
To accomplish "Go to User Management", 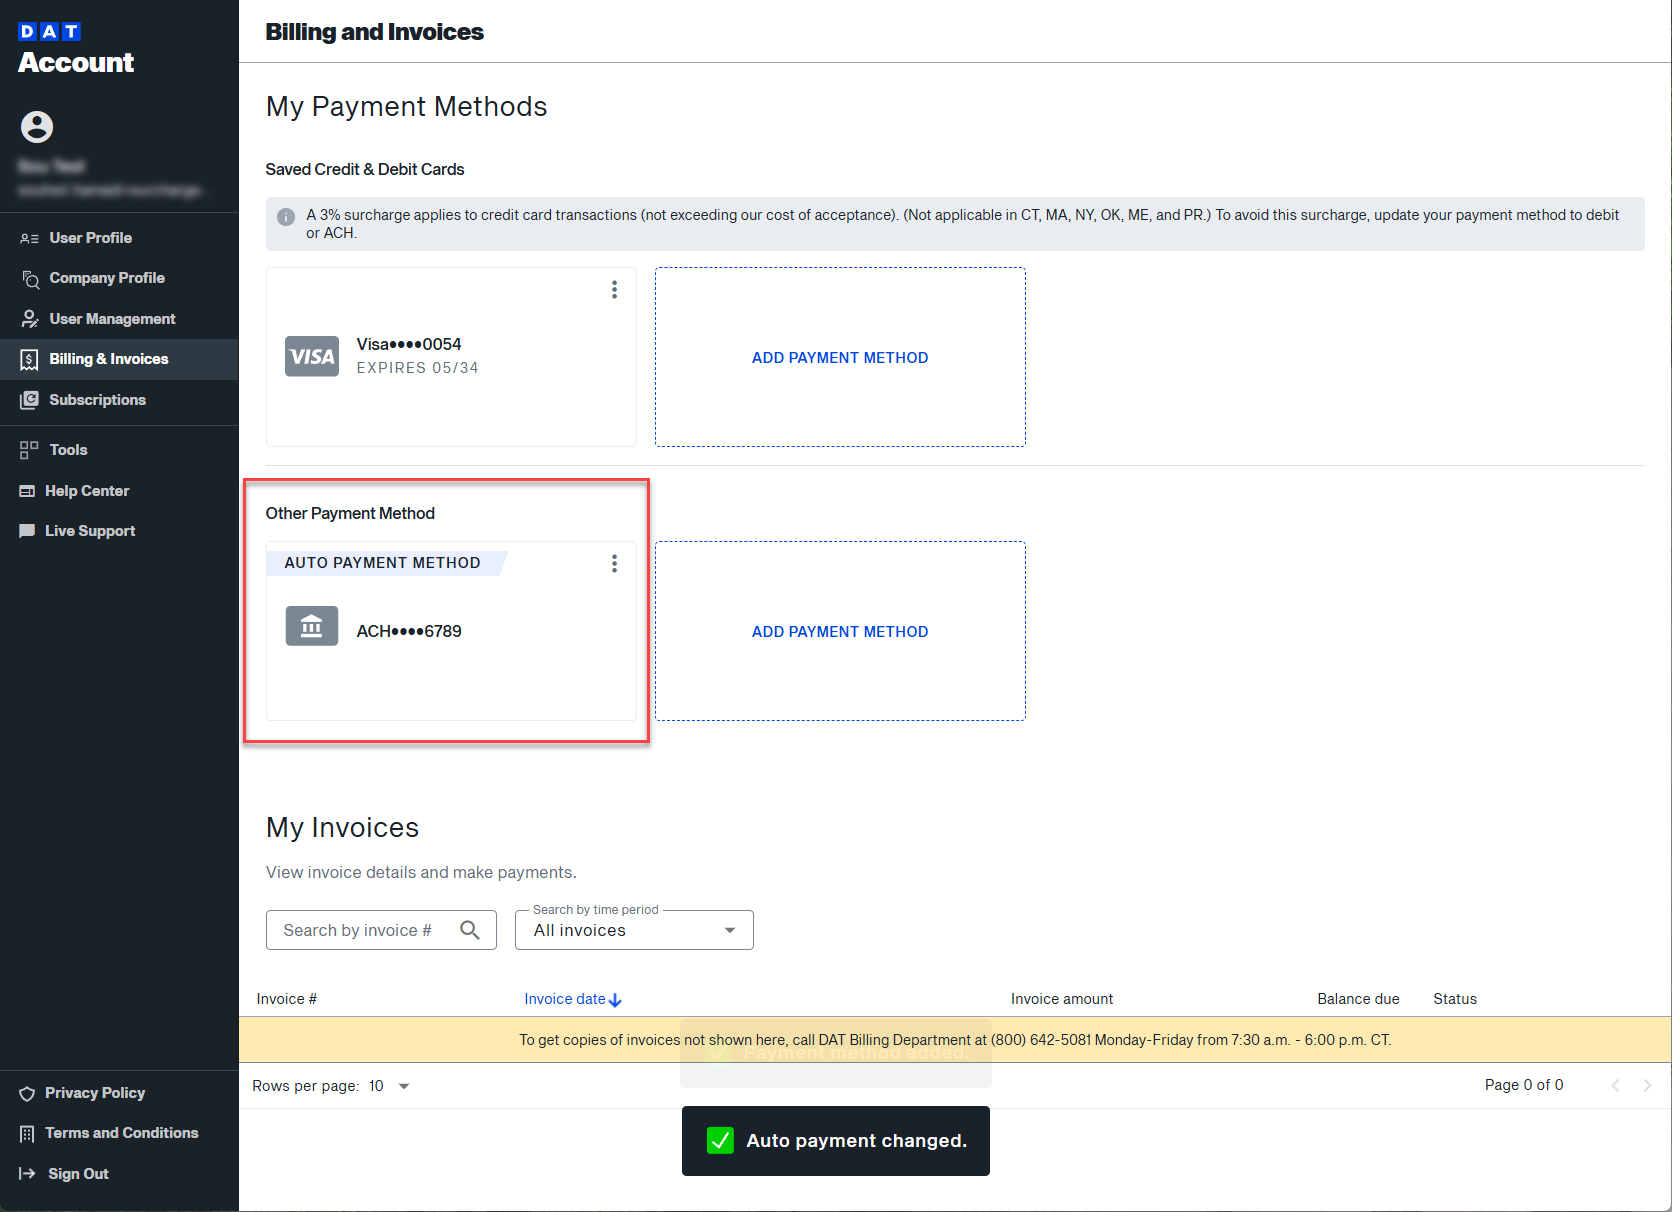I will (x=119, y=319).
